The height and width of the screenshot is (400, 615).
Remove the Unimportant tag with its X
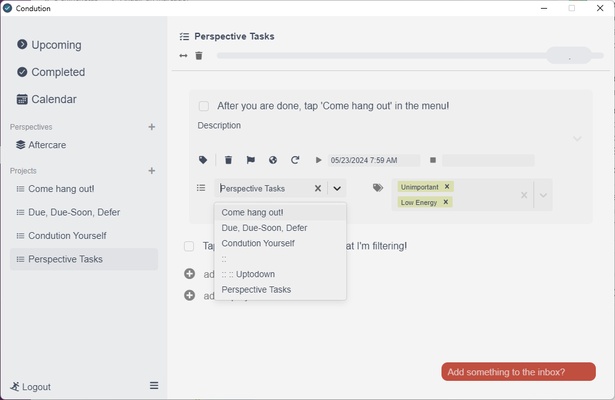click(447, 187)
